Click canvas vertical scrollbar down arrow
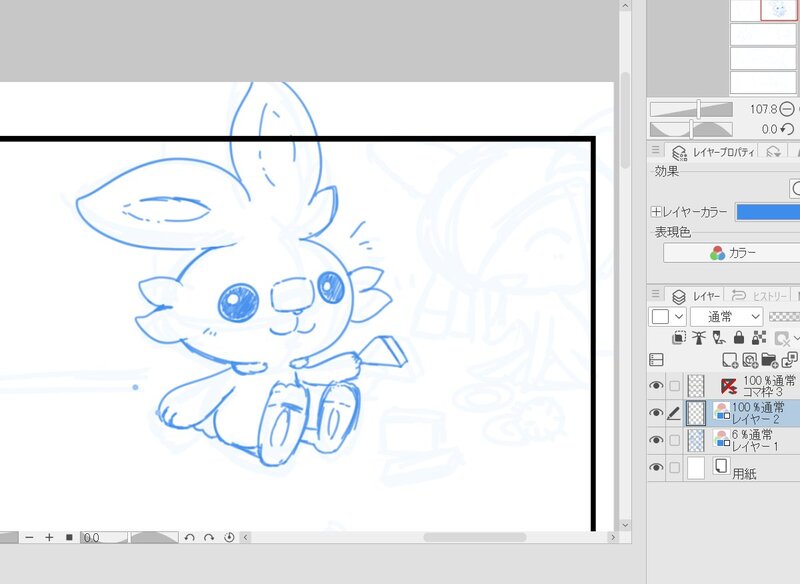Viewport: 800px width, 584px height. [x=626, y=525]
